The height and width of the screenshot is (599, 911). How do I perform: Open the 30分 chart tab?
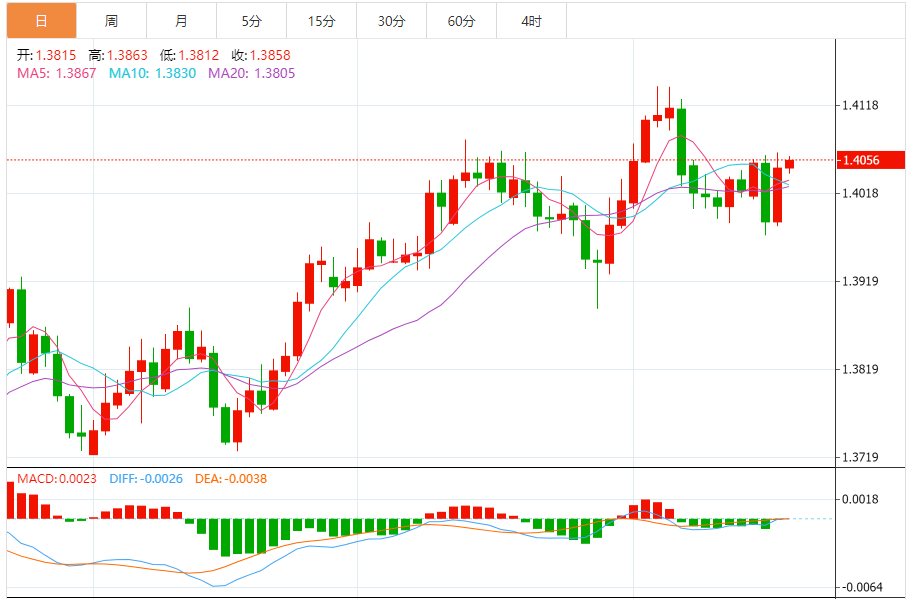click(392, 21)
